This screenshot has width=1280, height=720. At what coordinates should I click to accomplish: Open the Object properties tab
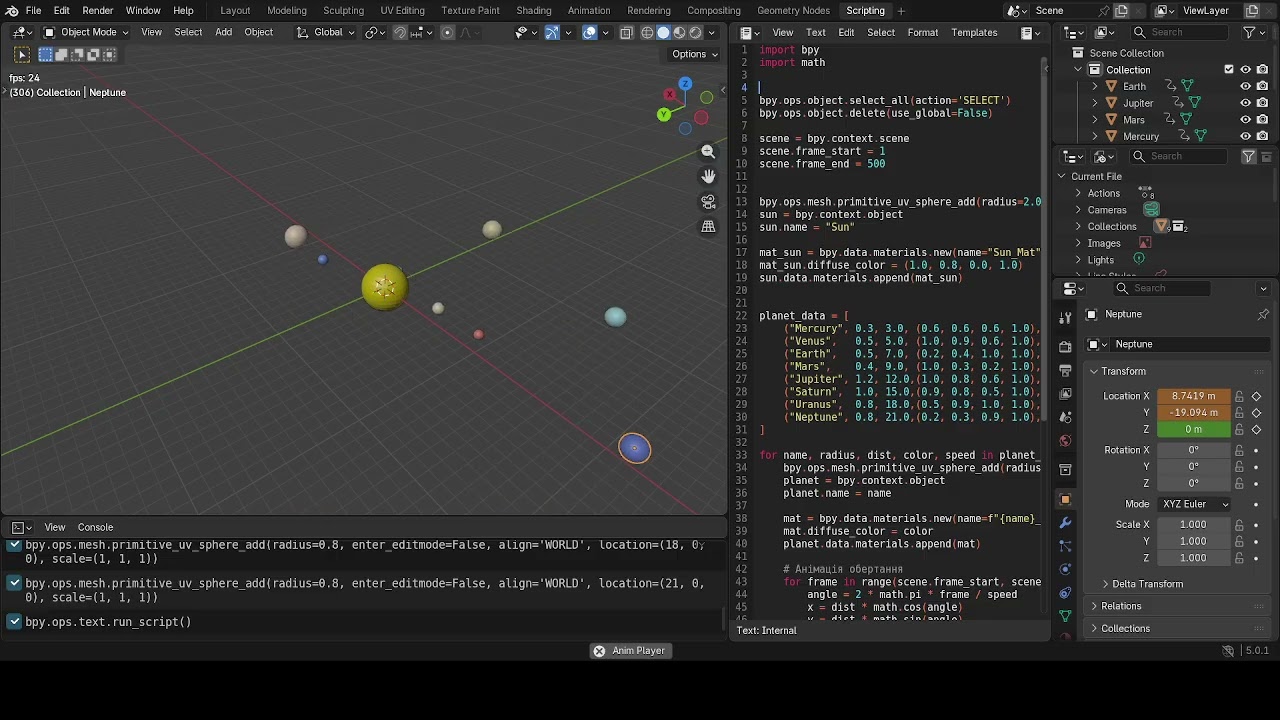pos(1065,499)
